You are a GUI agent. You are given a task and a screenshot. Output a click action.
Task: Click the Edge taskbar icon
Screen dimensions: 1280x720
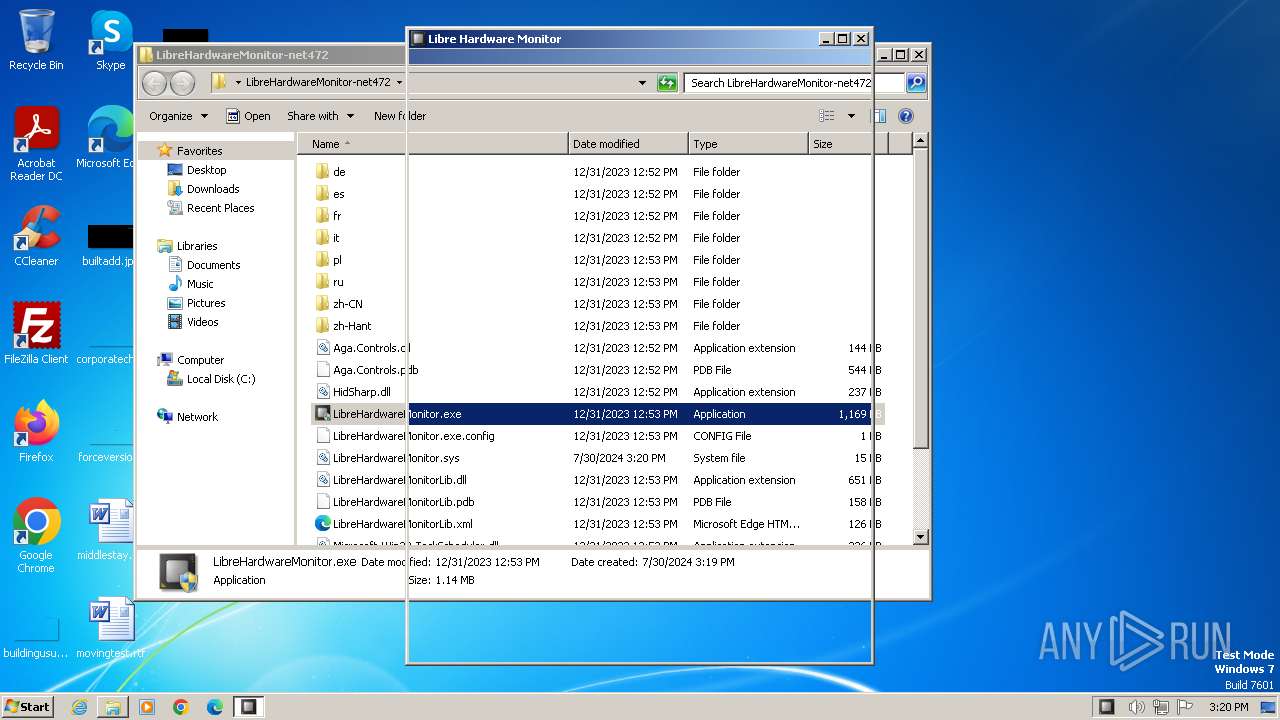(215, 707)
